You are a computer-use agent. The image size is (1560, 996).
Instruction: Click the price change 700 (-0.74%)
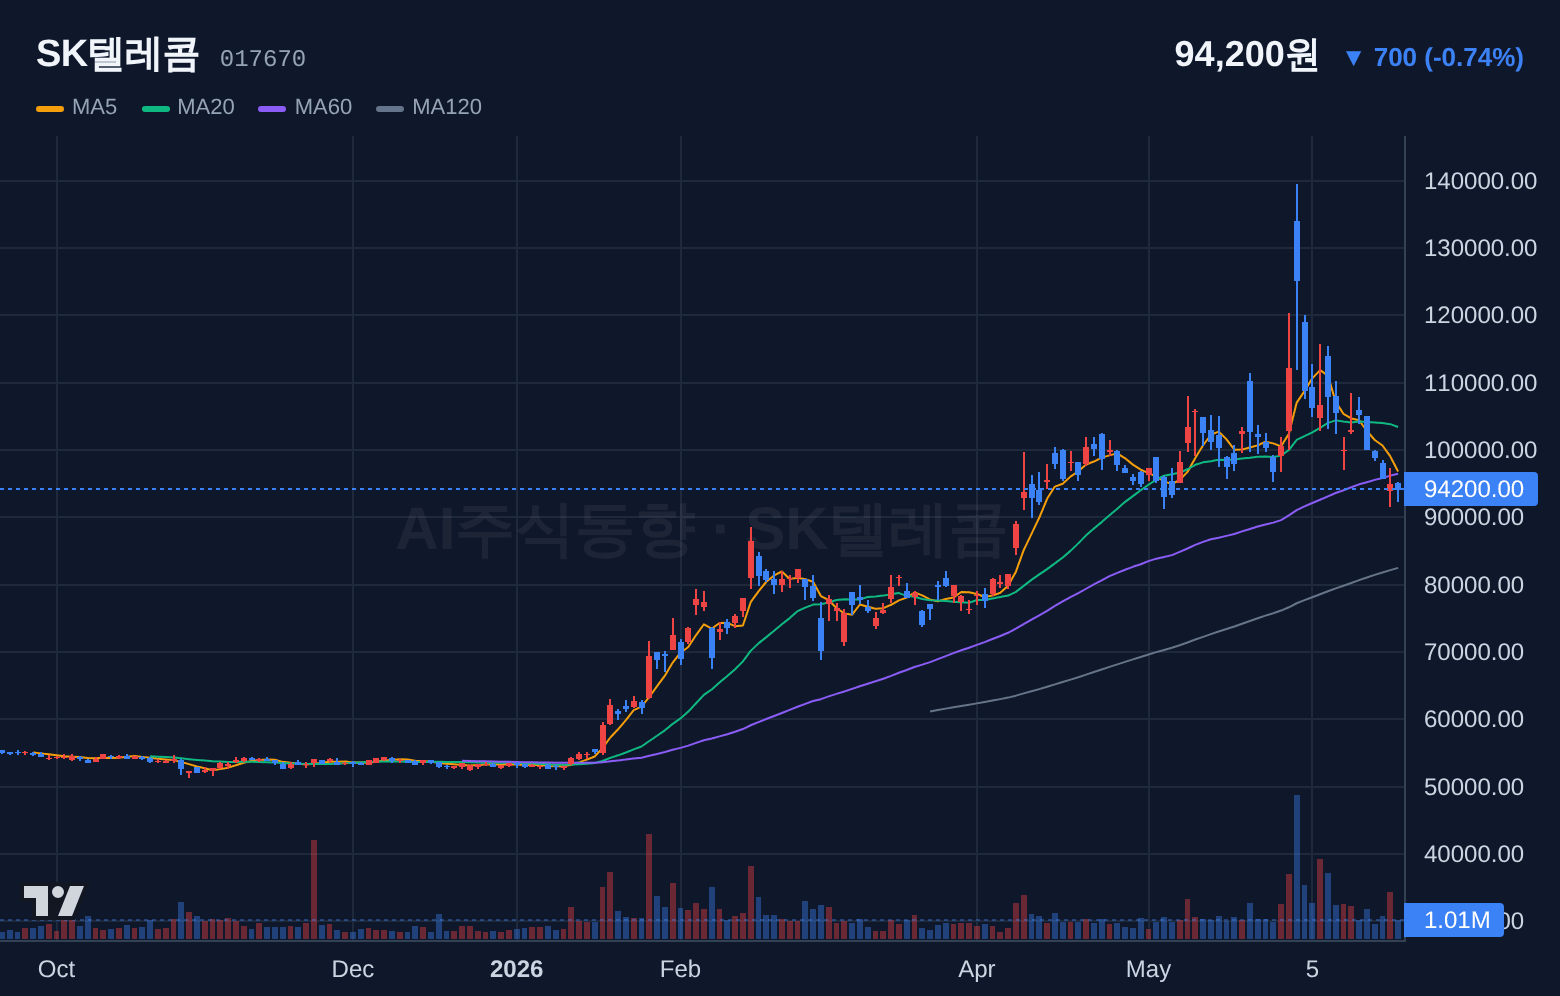[x=1448, y=58]
